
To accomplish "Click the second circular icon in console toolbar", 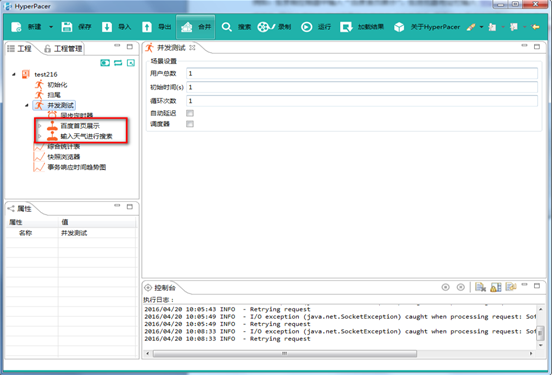I will tap(460, 287).
